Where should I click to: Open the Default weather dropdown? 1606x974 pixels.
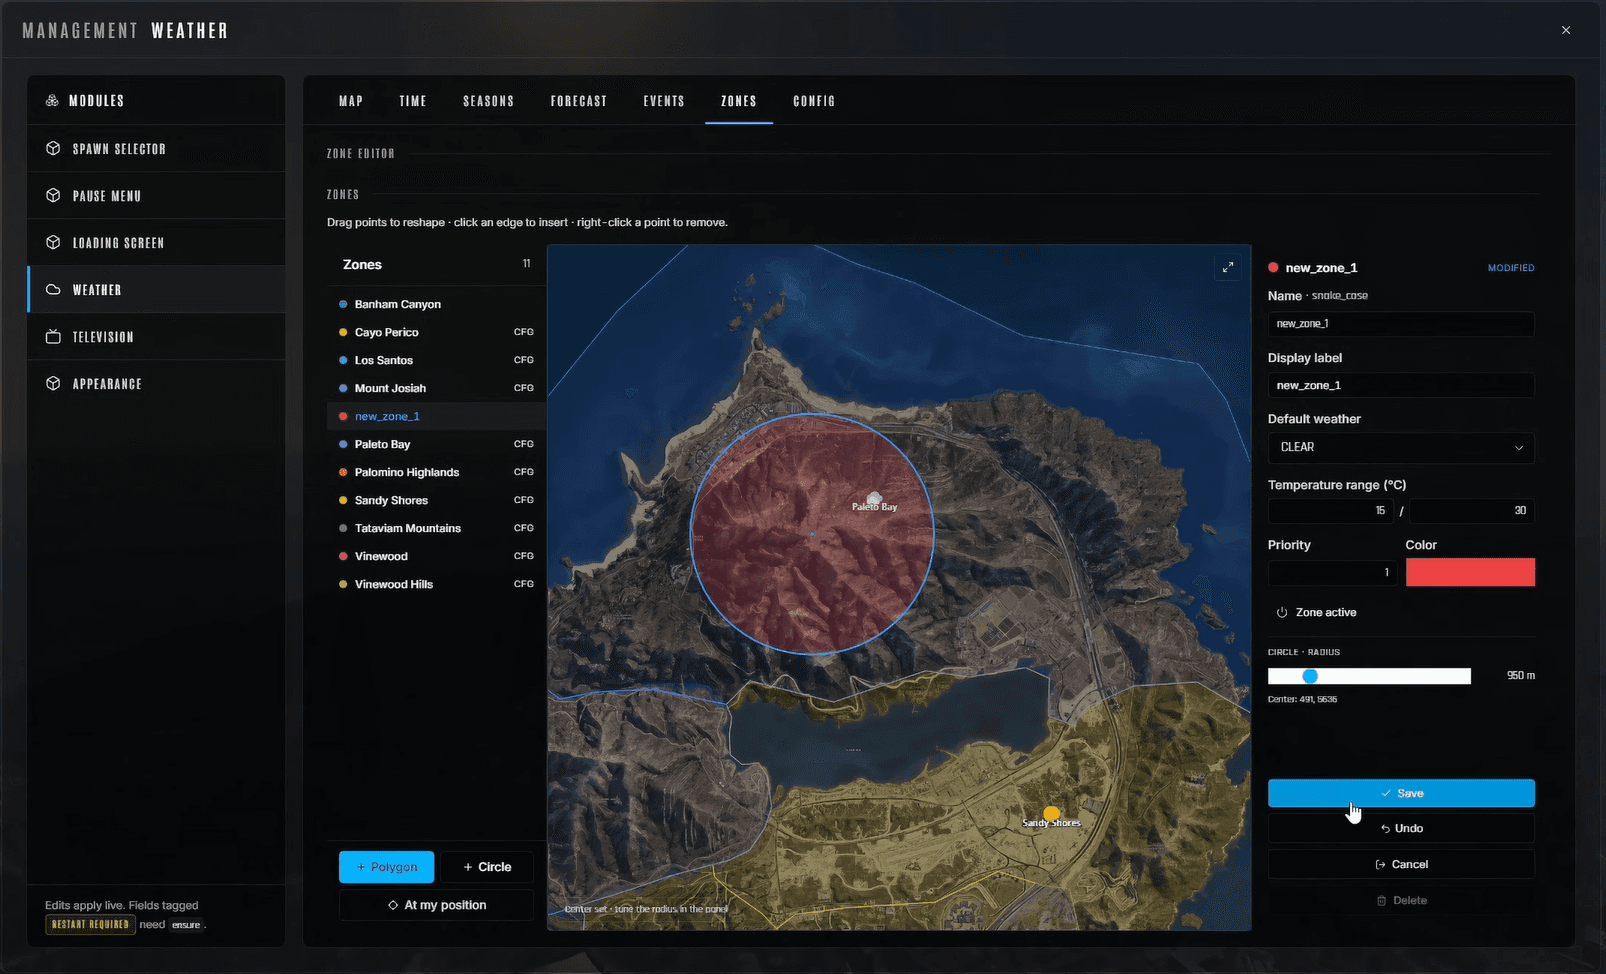[1401, 447]
